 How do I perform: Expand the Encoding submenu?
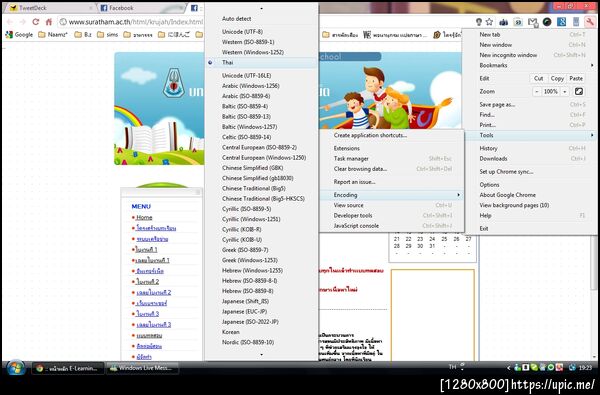392,195
